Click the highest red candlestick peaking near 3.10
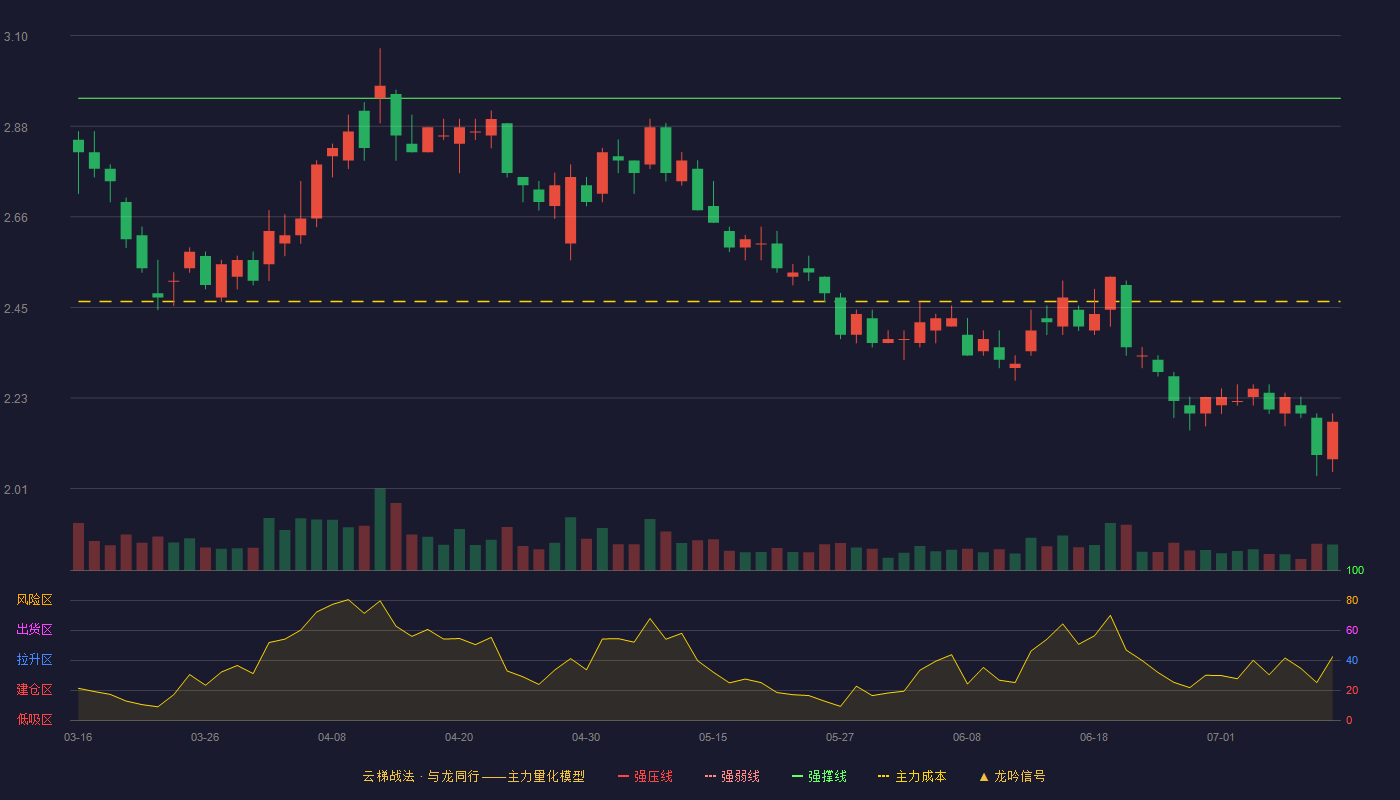This screenshot has width=1400, height=800. pos(380,92)
